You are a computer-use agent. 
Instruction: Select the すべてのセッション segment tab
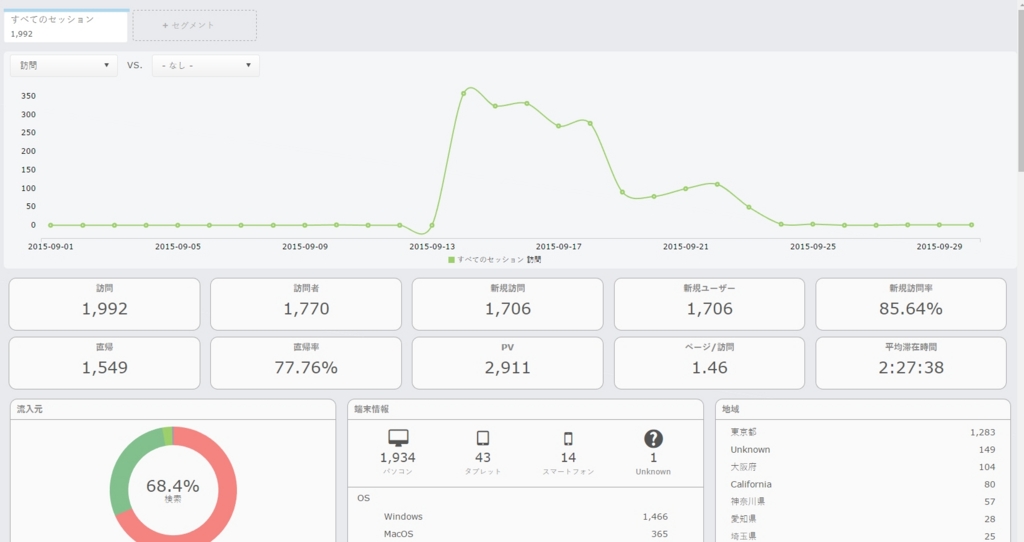point(66,26)
